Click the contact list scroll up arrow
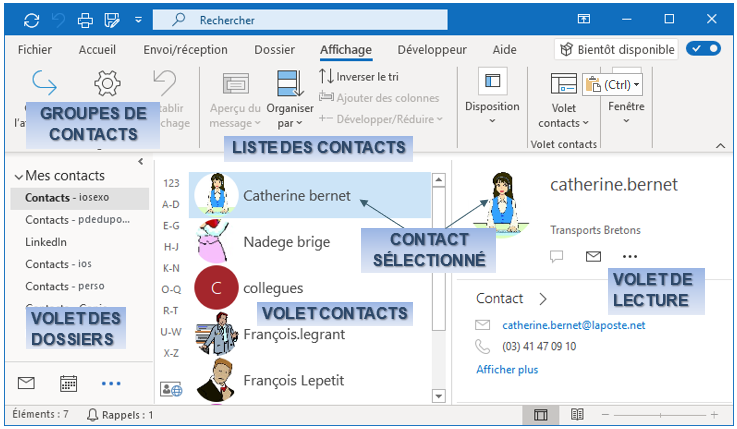 [439, 180]
